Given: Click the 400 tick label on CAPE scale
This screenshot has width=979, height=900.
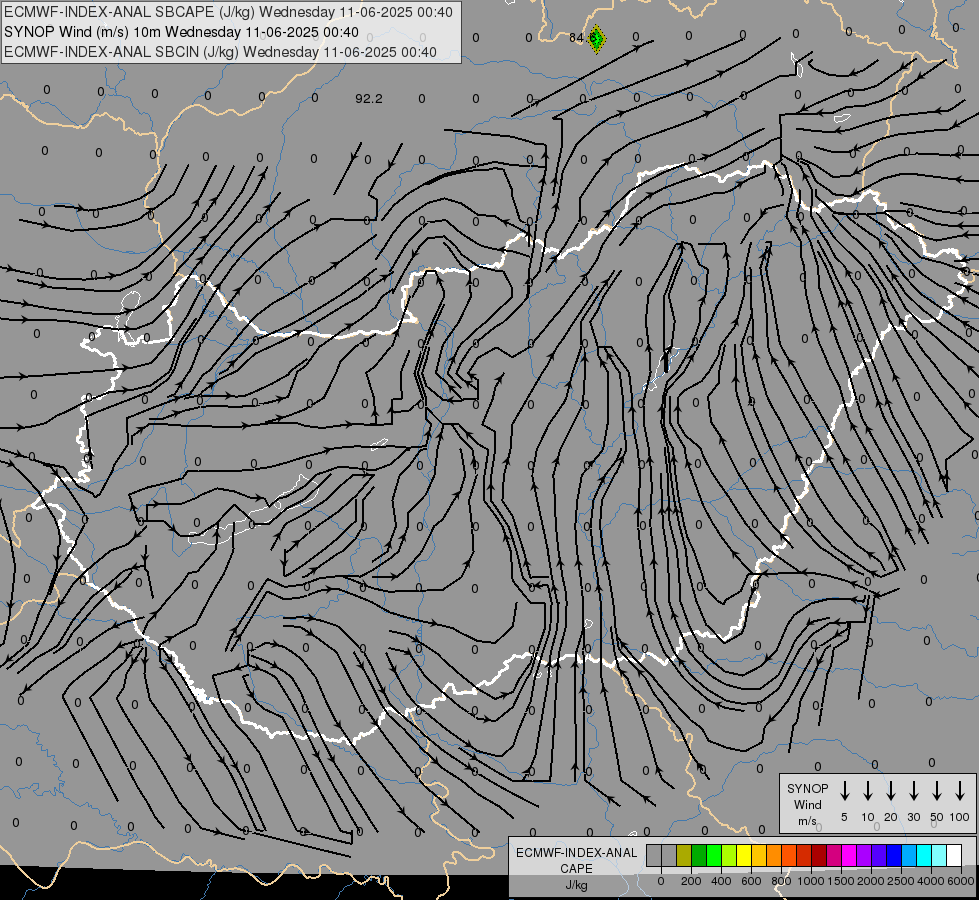Looking at the screenshot, I should click(721, 881).
